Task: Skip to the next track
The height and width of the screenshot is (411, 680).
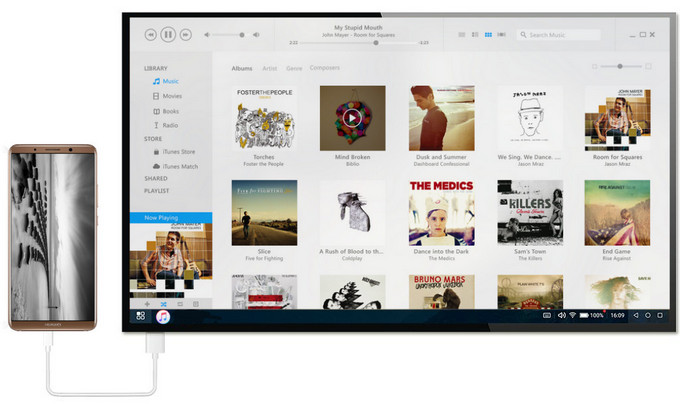Action: click(186, 34)
